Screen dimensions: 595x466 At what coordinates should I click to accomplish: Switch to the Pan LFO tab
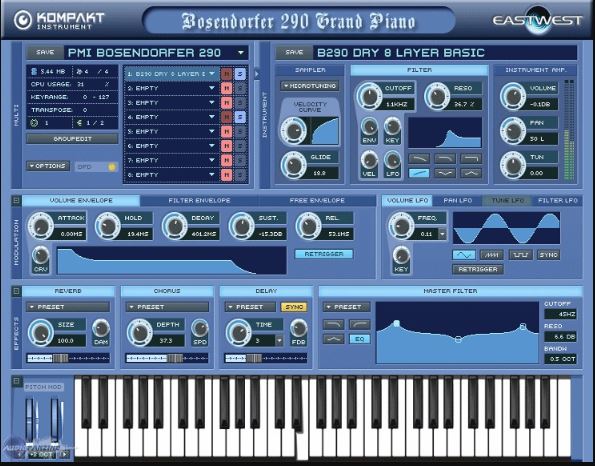(458, 200)
